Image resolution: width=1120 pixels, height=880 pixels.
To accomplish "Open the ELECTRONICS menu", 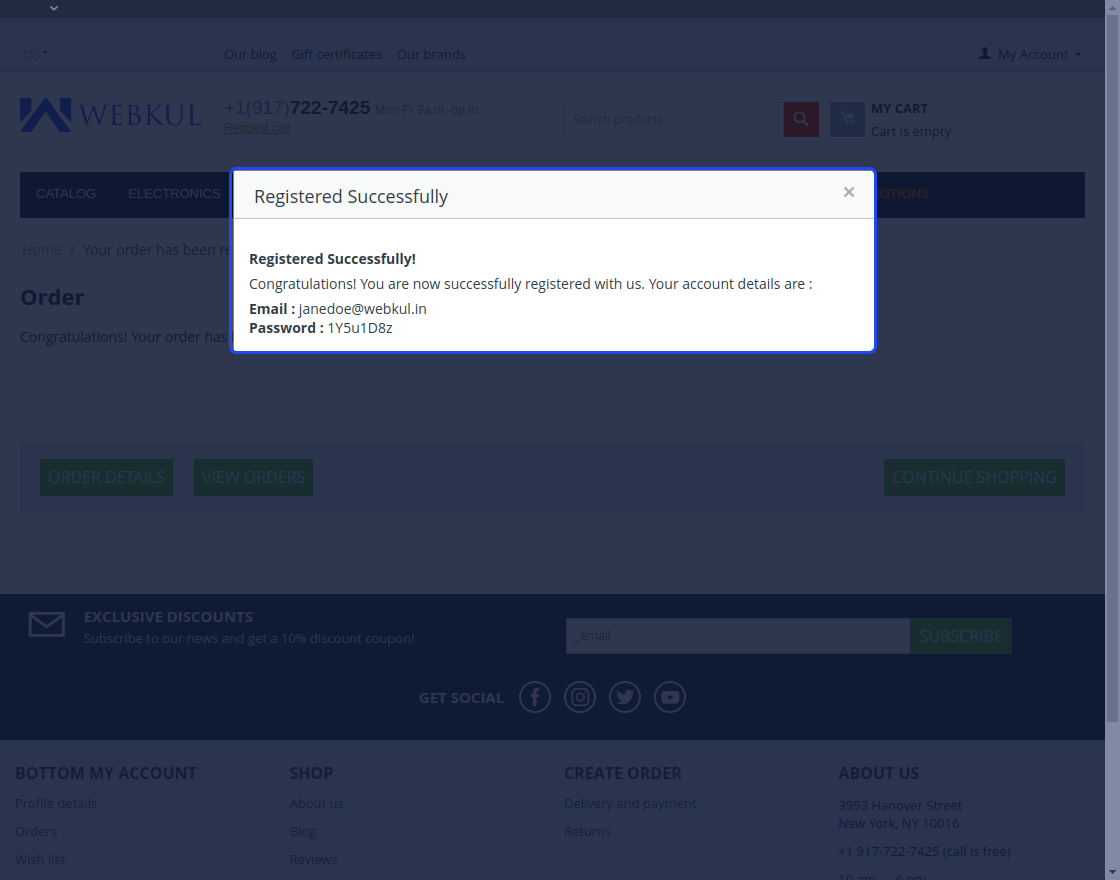I will [x=174, y=194].
